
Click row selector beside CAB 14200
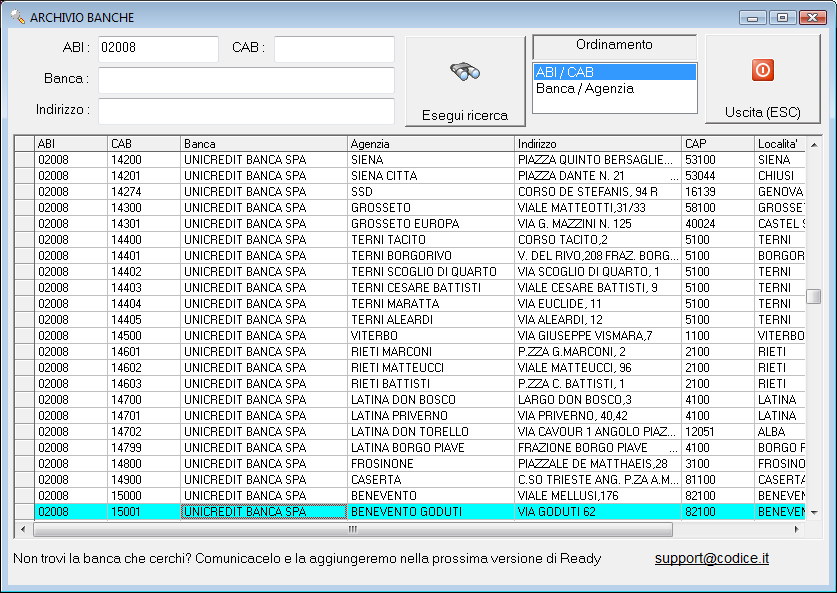[25, 160]
